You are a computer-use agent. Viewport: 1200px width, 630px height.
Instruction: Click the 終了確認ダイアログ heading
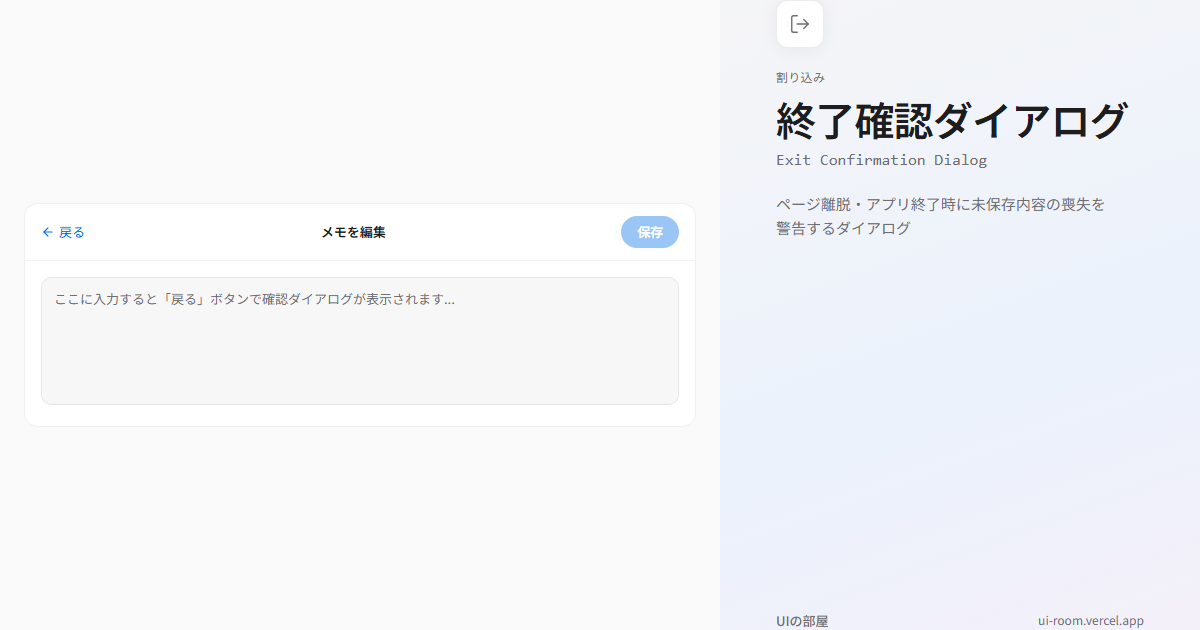pyautogui.click(x=952, y=121)
